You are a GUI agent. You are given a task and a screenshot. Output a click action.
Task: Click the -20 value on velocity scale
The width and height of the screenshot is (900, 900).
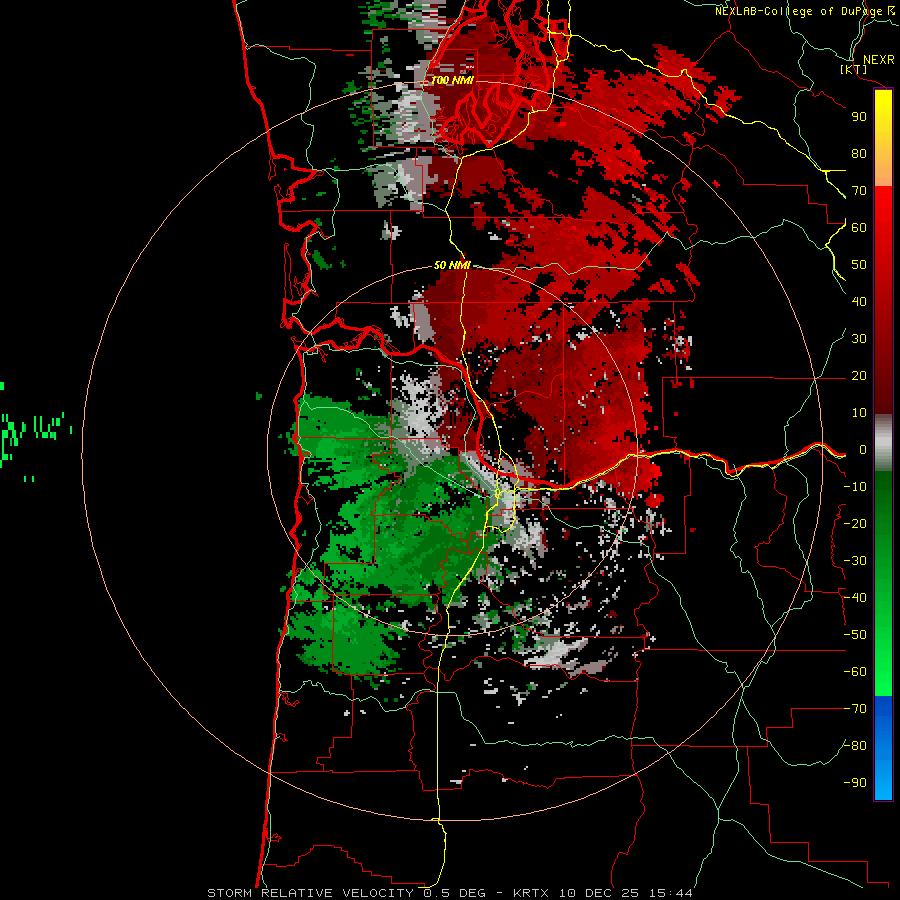coord(855,524)
